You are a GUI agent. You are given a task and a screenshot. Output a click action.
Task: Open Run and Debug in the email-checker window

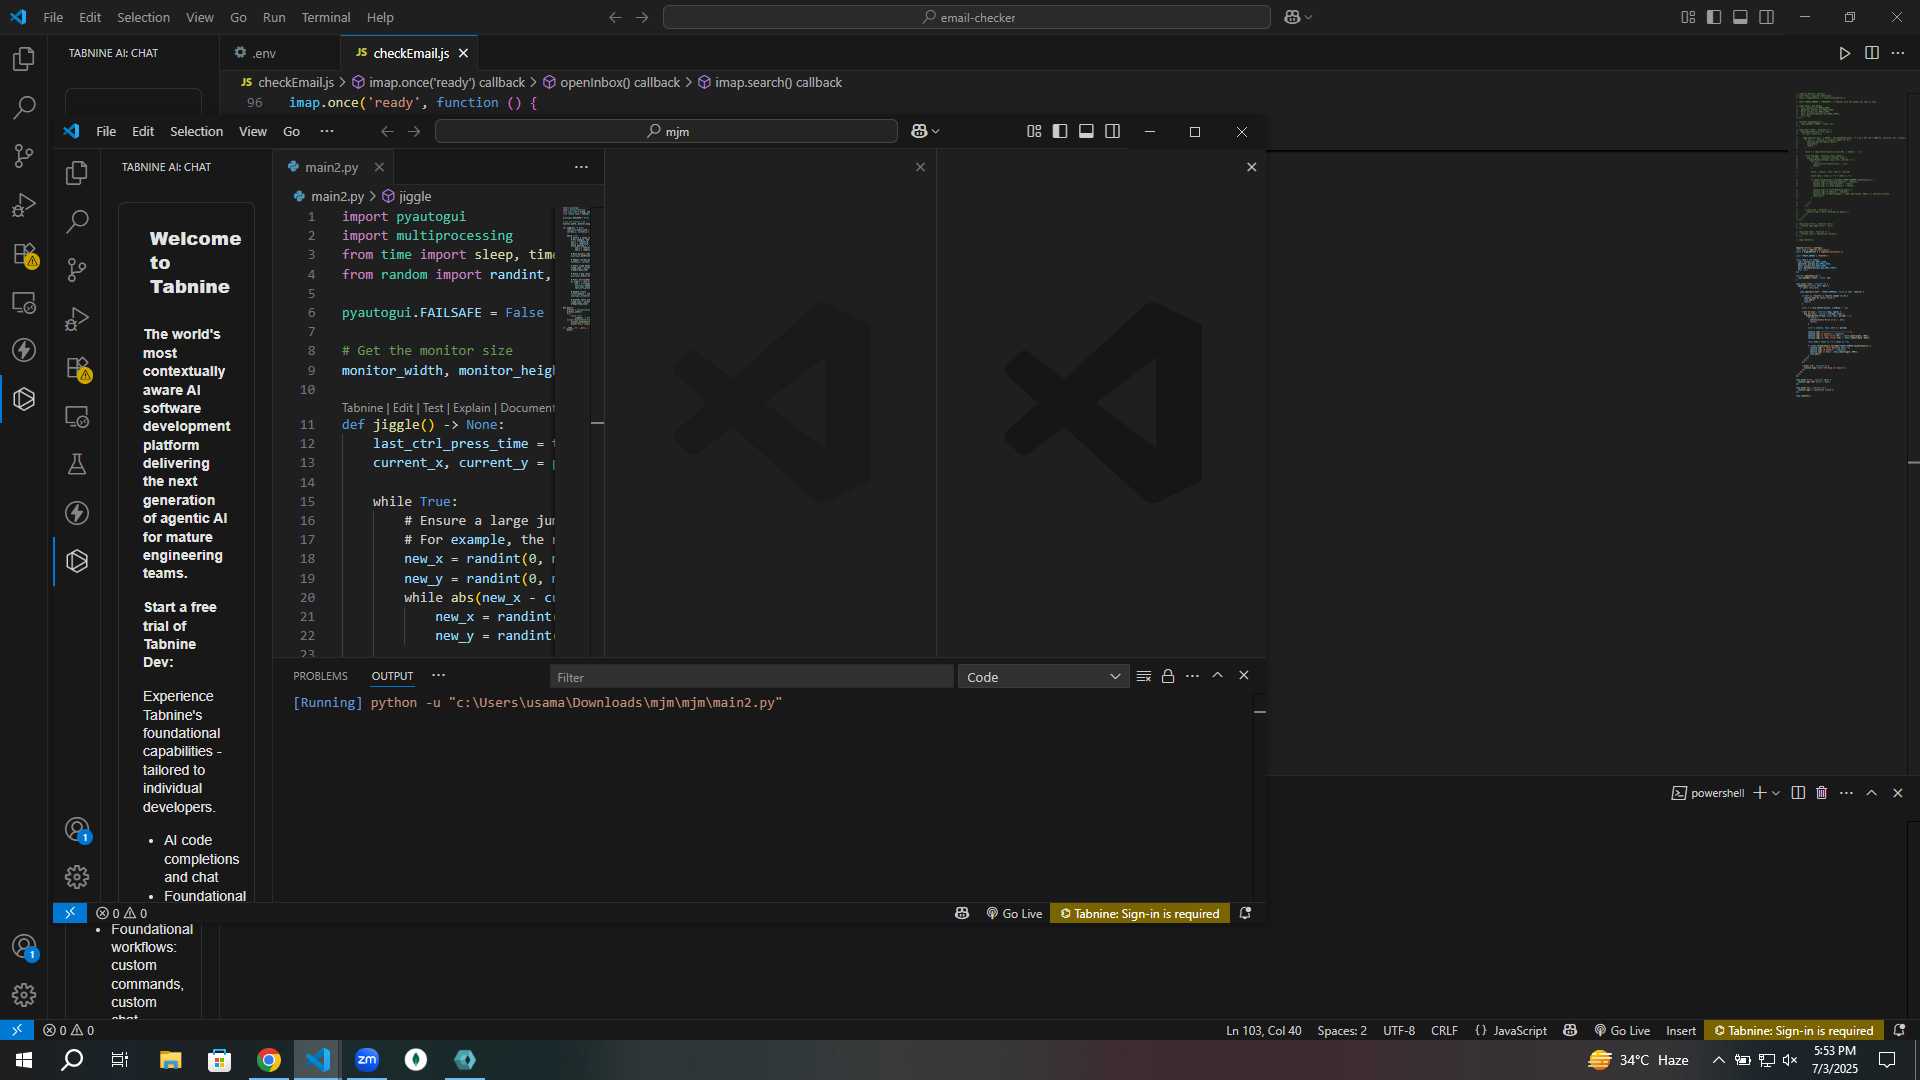click(x=24, y=205)
